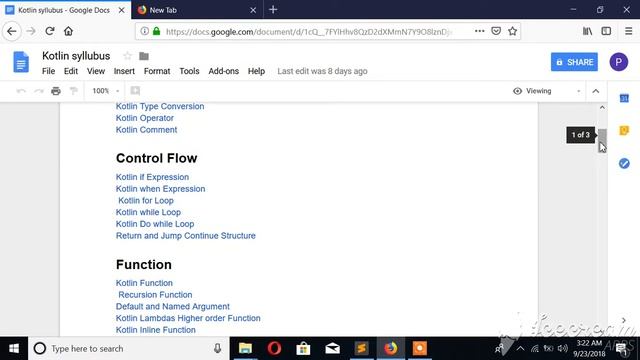Image resolution: width=640 pixels, height=360 pixels.
Task: Open the Viewing mode dropdown
Action: point(547,91)
